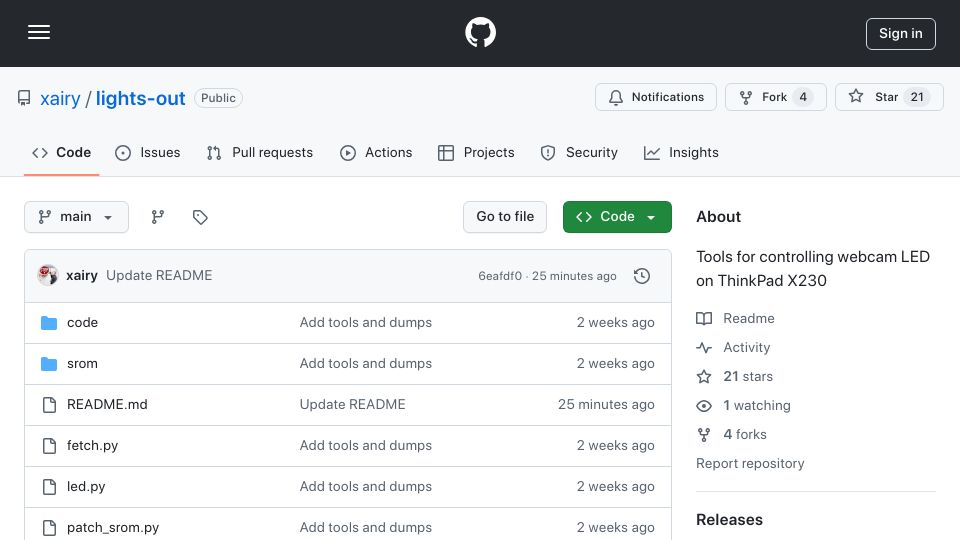This screenshot has height=540, width=960.
Task: Click the led.py file icon
Action: 49,487
